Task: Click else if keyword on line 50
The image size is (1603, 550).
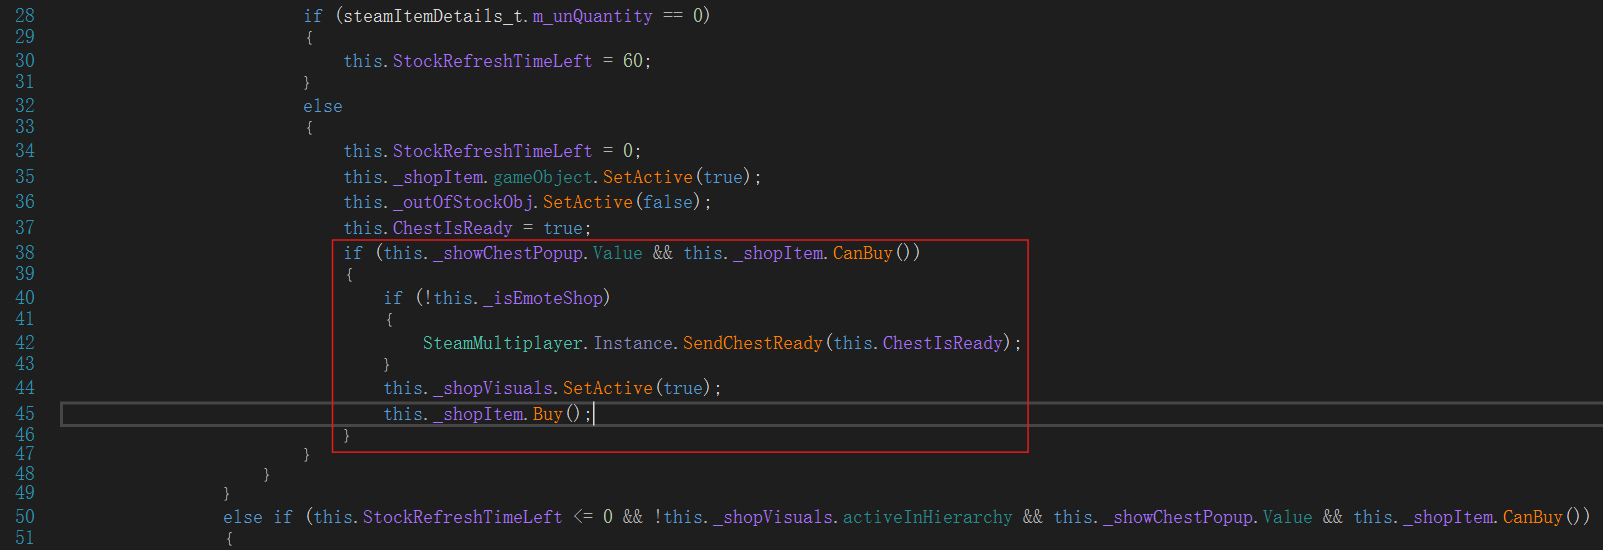Action: pos(258,517)
